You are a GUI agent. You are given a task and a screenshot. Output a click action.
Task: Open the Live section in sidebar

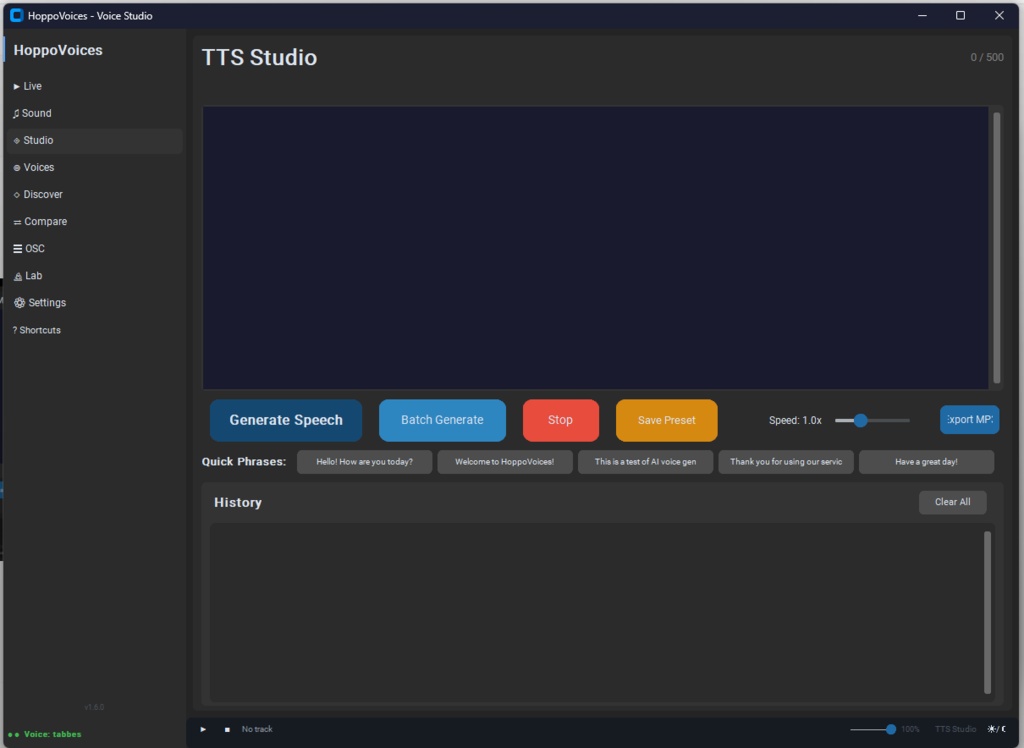click(x=95, y=86)
